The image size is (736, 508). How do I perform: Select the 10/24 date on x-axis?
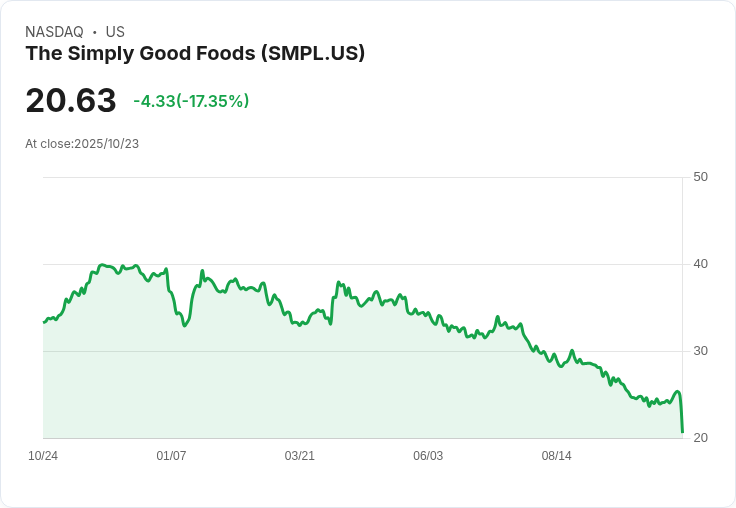(43, 456)
